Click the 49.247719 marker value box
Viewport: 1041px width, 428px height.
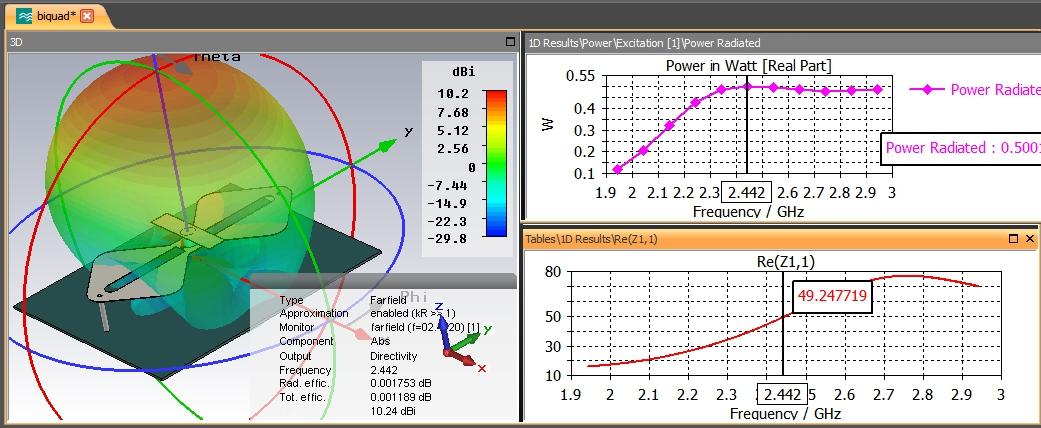point(833,296)
